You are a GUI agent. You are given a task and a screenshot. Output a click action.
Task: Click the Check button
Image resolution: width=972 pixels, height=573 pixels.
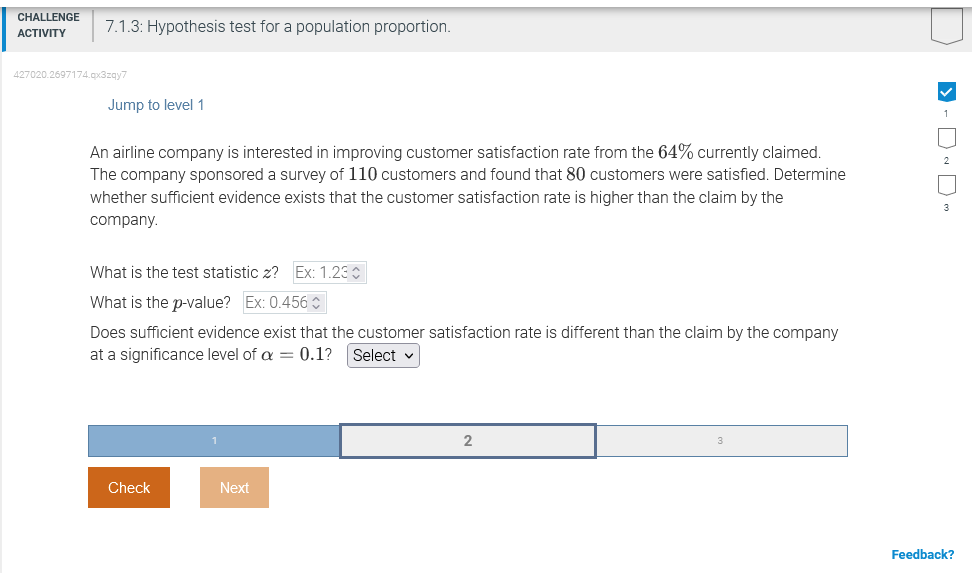pos(129,487)
